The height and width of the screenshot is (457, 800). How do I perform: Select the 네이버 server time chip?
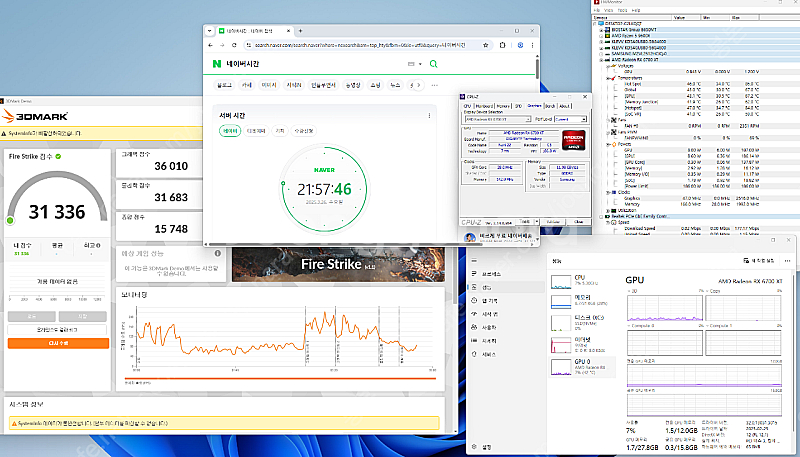230,130
